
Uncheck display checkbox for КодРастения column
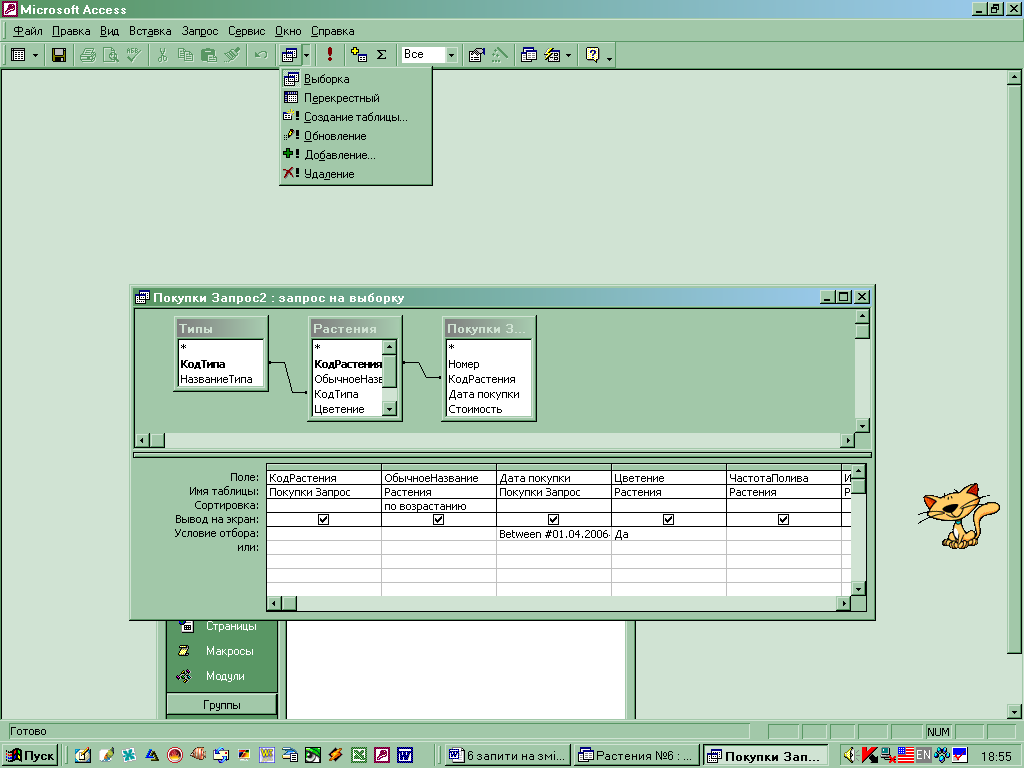[323, 520]
